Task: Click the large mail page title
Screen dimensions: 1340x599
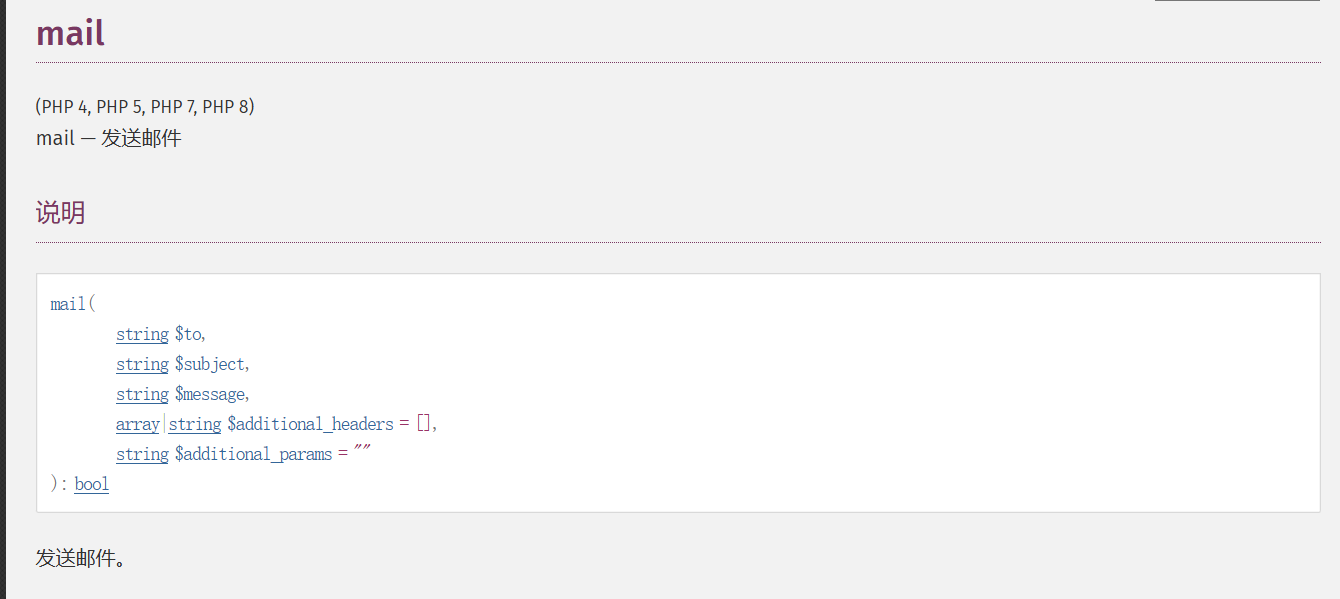Action: tap(70, 33)
